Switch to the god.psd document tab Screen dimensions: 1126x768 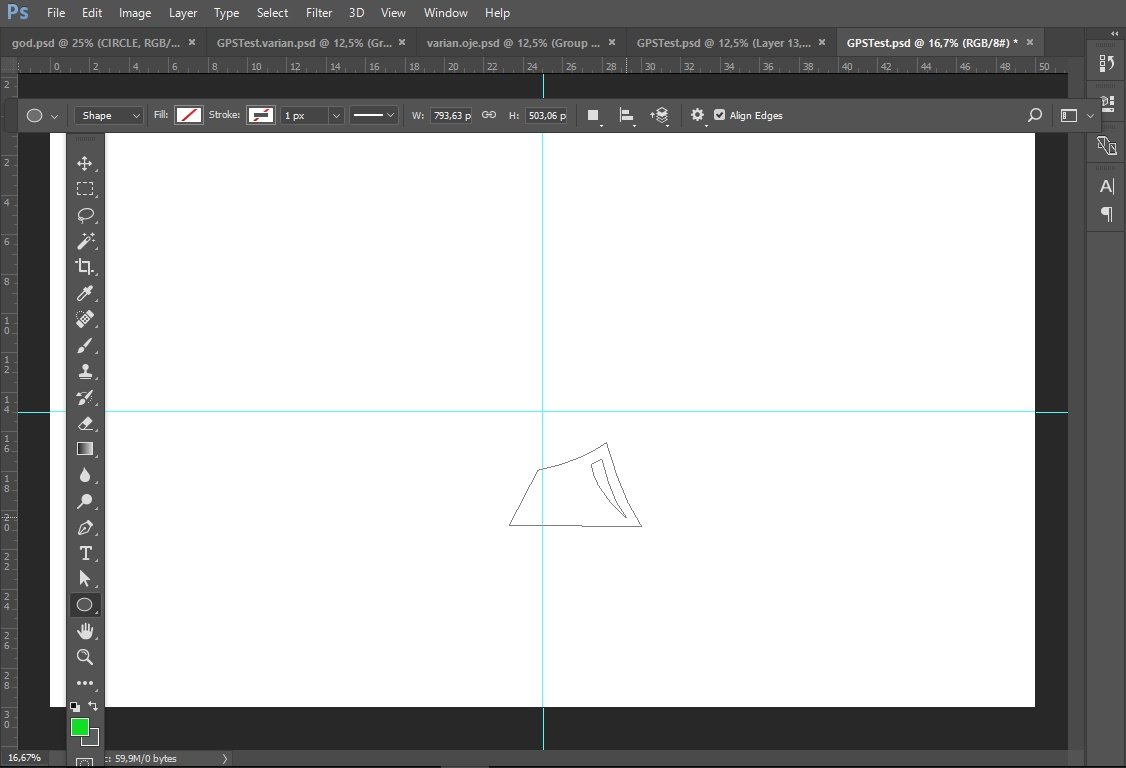pyautogui.click(x=96, y=43)
